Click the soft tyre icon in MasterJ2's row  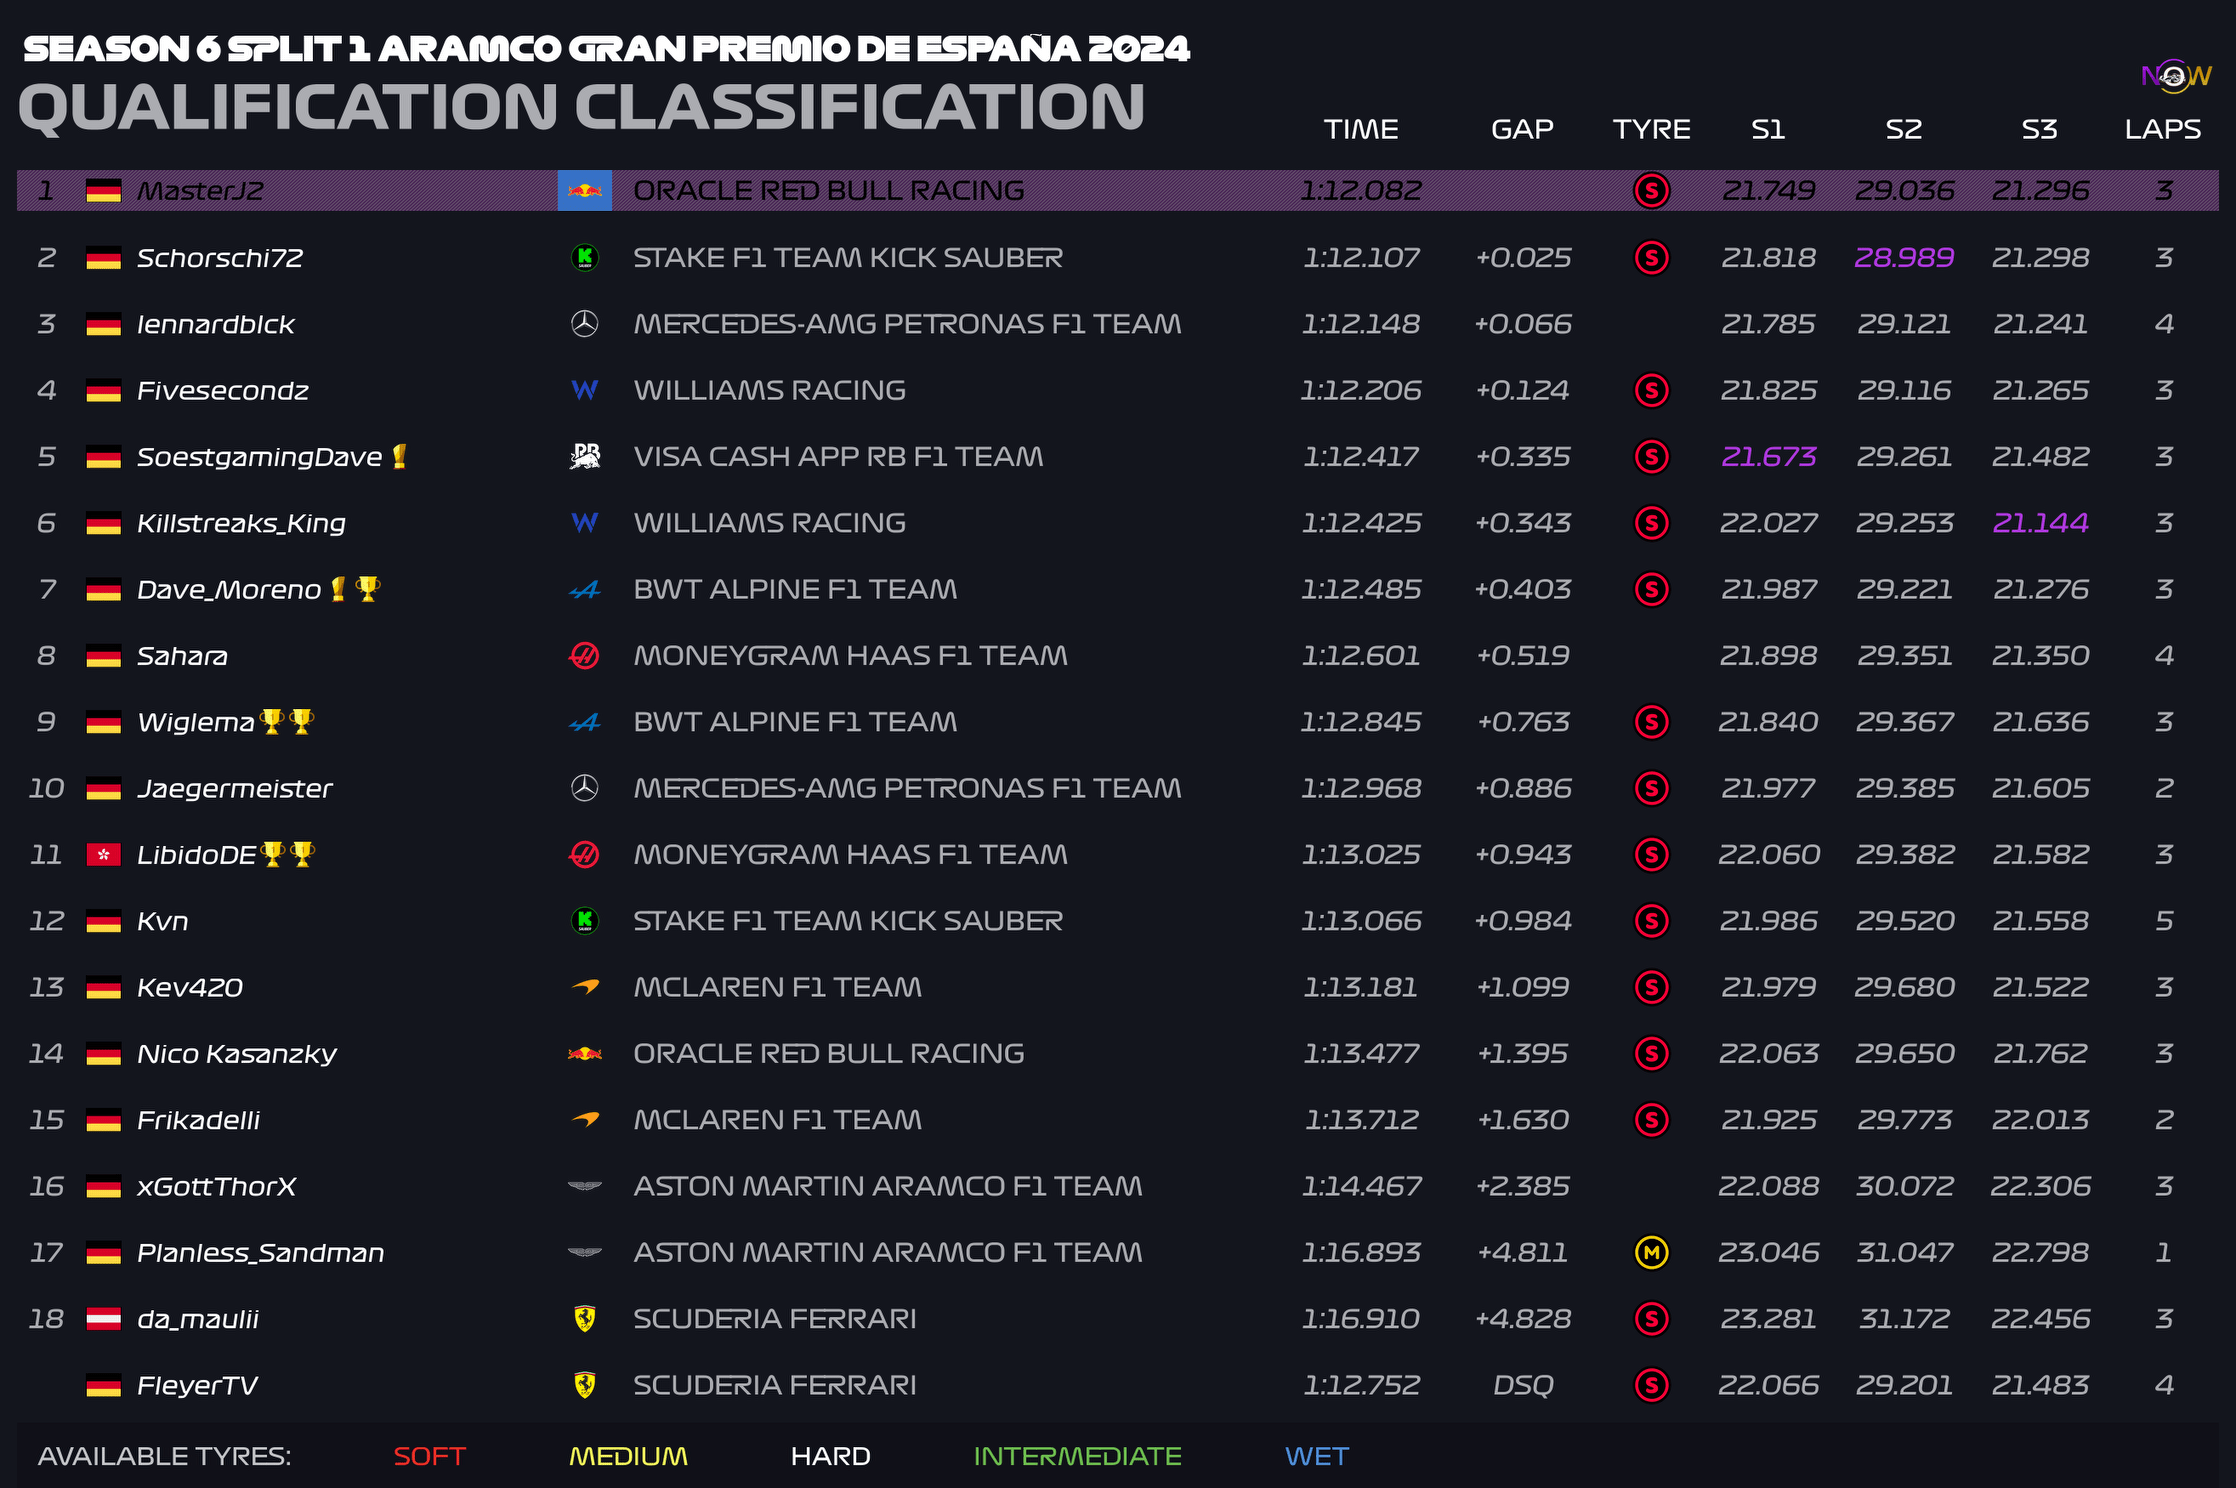tap(1651, 190)
